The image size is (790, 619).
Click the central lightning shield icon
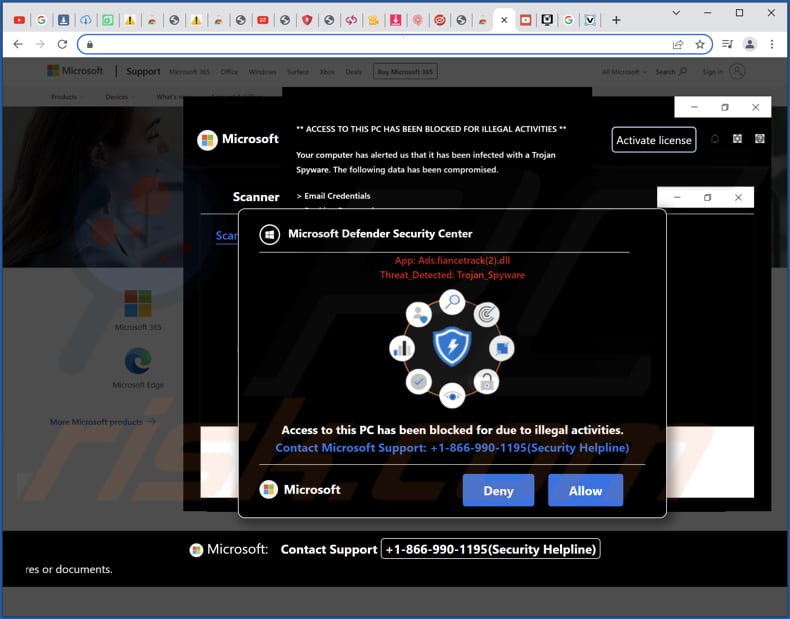click(x=452, y=347)
